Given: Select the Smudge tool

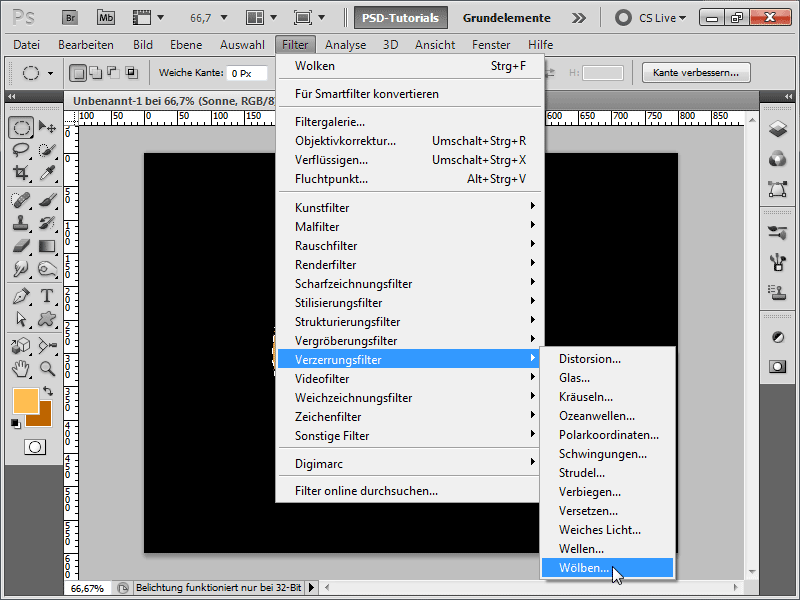Looking at the screenshot, I should pyautogui.click(x=21, y=269).
